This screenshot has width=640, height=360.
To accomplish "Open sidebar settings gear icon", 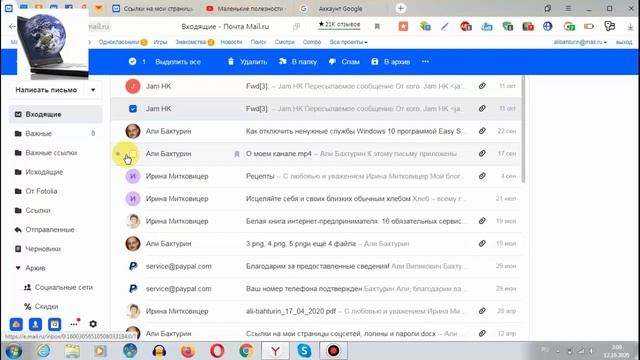I will point(93,324).
